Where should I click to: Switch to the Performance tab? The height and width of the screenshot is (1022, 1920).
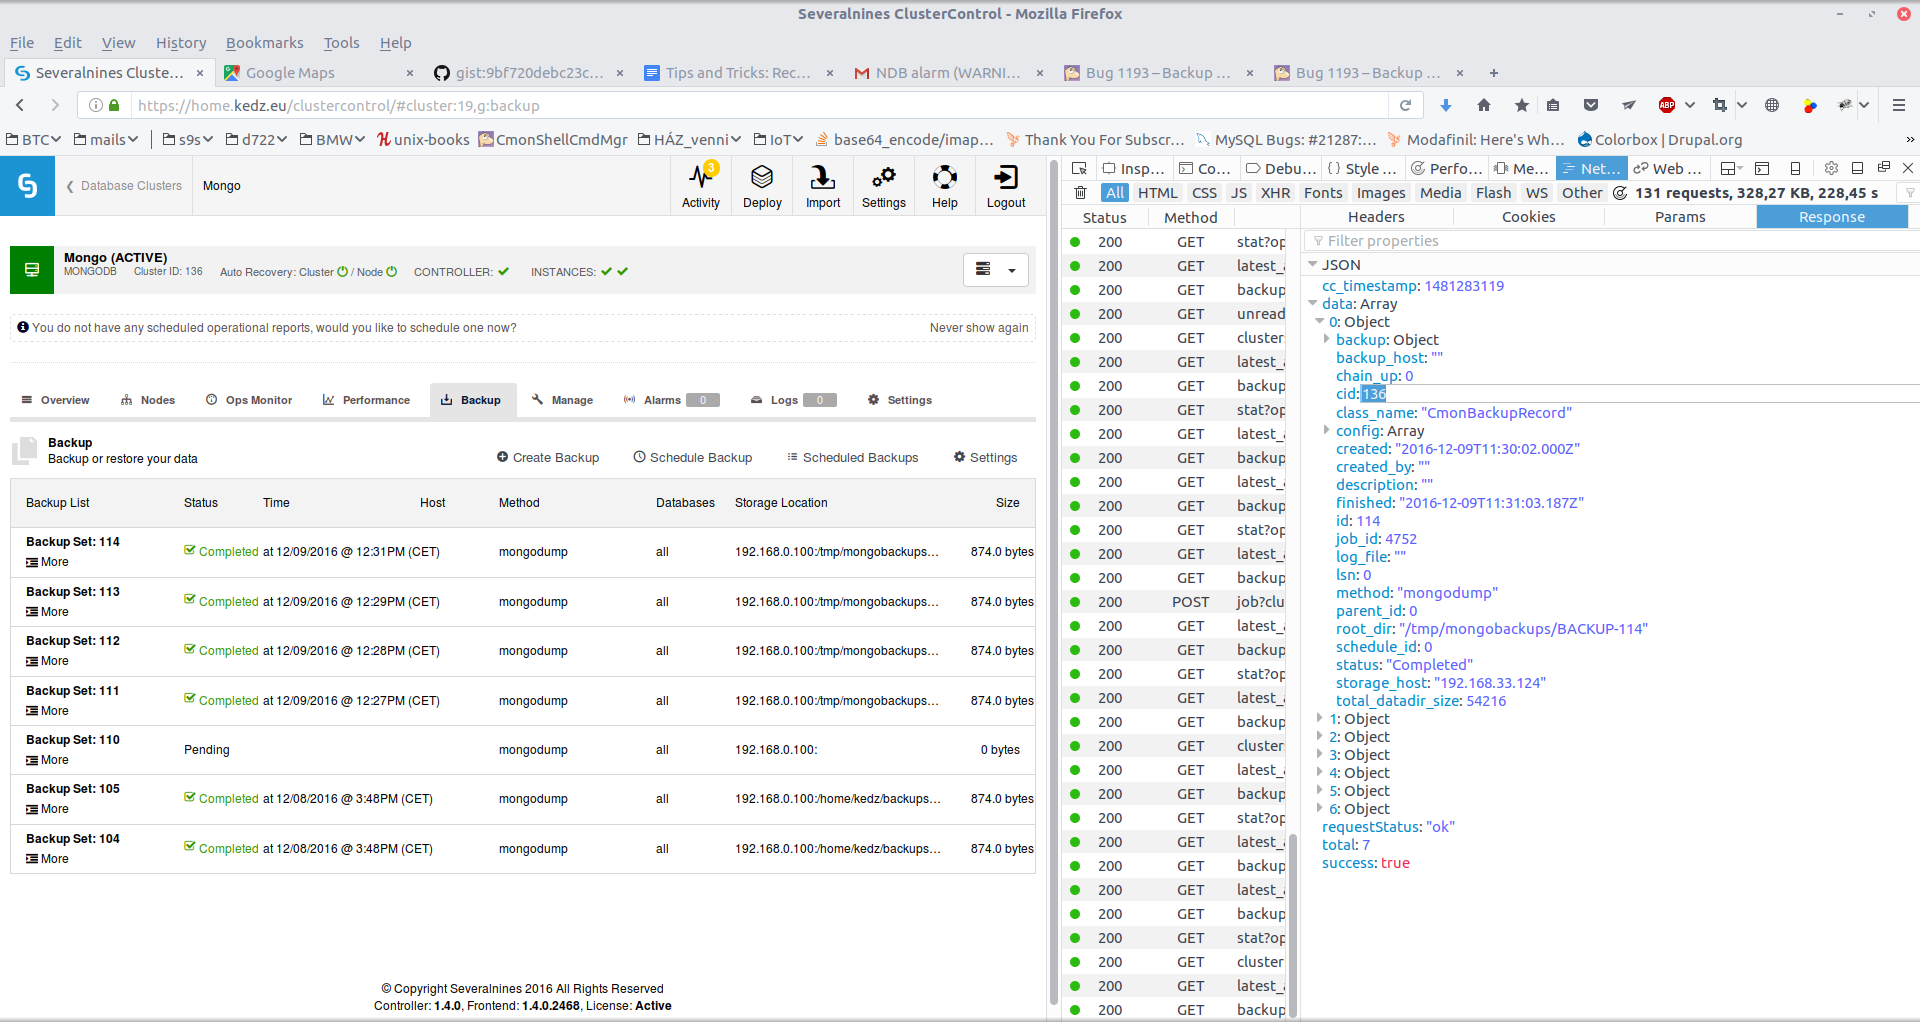(366, 400)
